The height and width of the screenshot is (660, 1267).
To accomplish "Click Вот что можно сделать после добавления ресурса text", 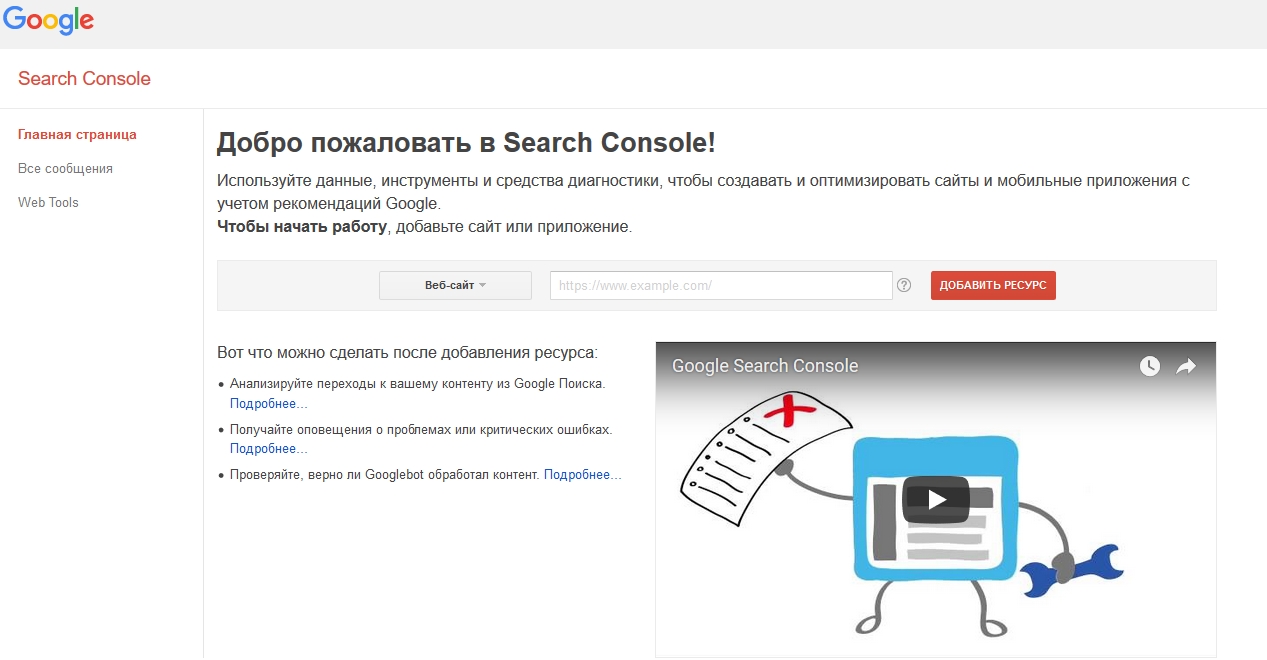I will (x=407, y=353).
